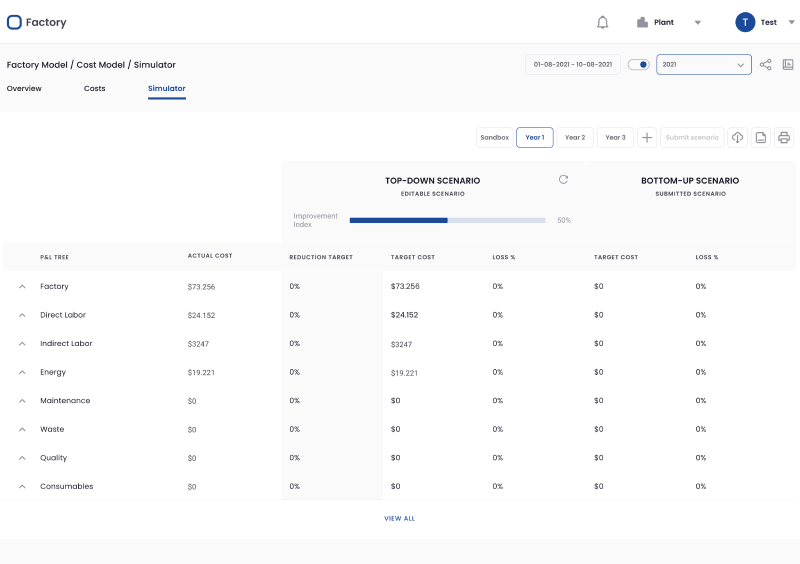Open the notifications bell
Screen dimensions: 800x564
[603, 22]
